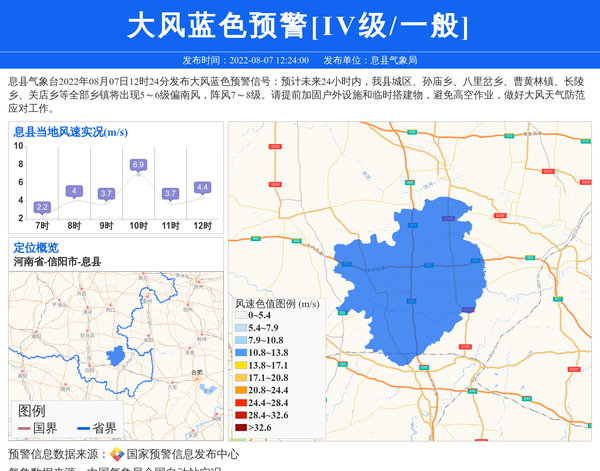Click the 河南省-信阳市-息县 location text
The image size is (600, 471).
[57, 261]
